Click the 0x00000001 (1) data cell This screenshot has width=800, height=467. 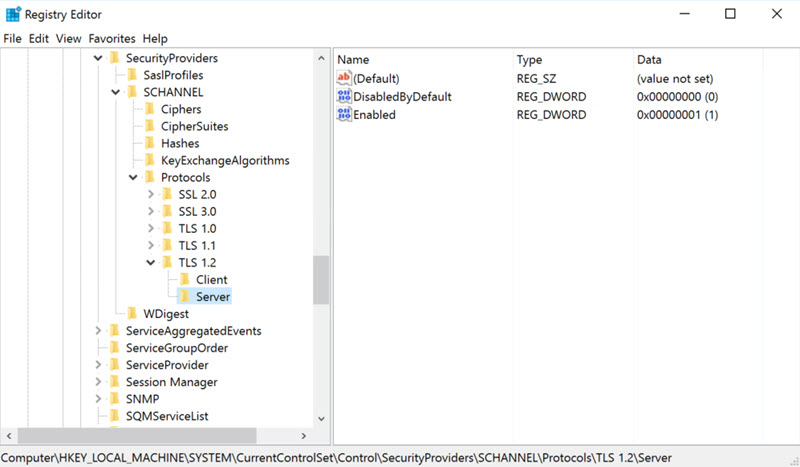tap(678, 114)
